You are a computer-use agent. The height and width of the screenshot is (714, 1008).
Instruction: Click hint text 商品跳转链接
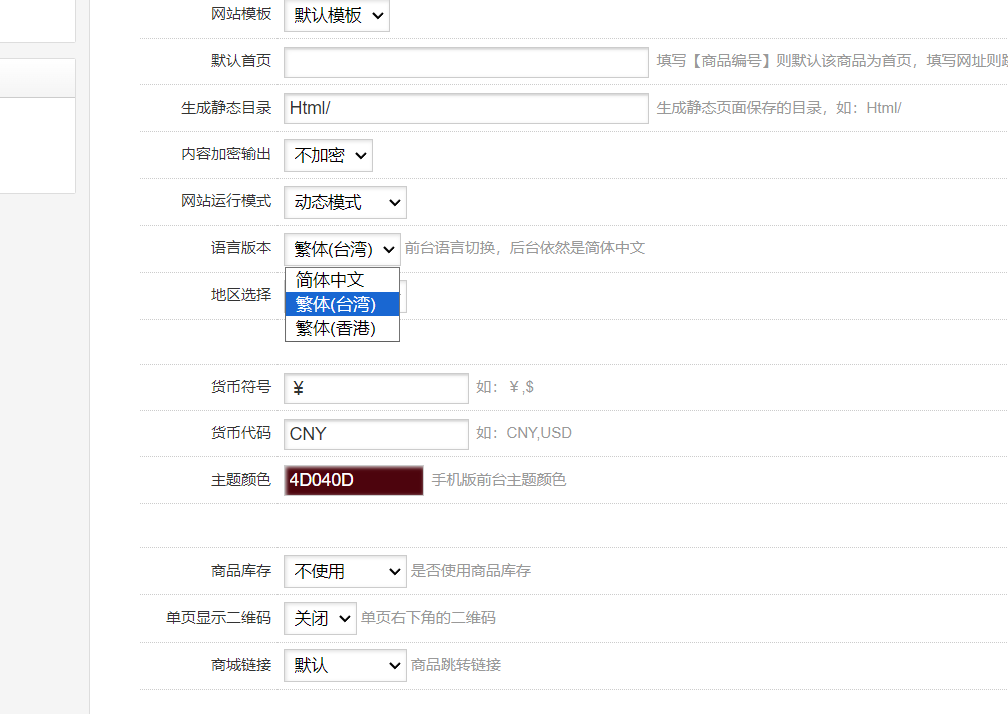click(x=456, y=665)
